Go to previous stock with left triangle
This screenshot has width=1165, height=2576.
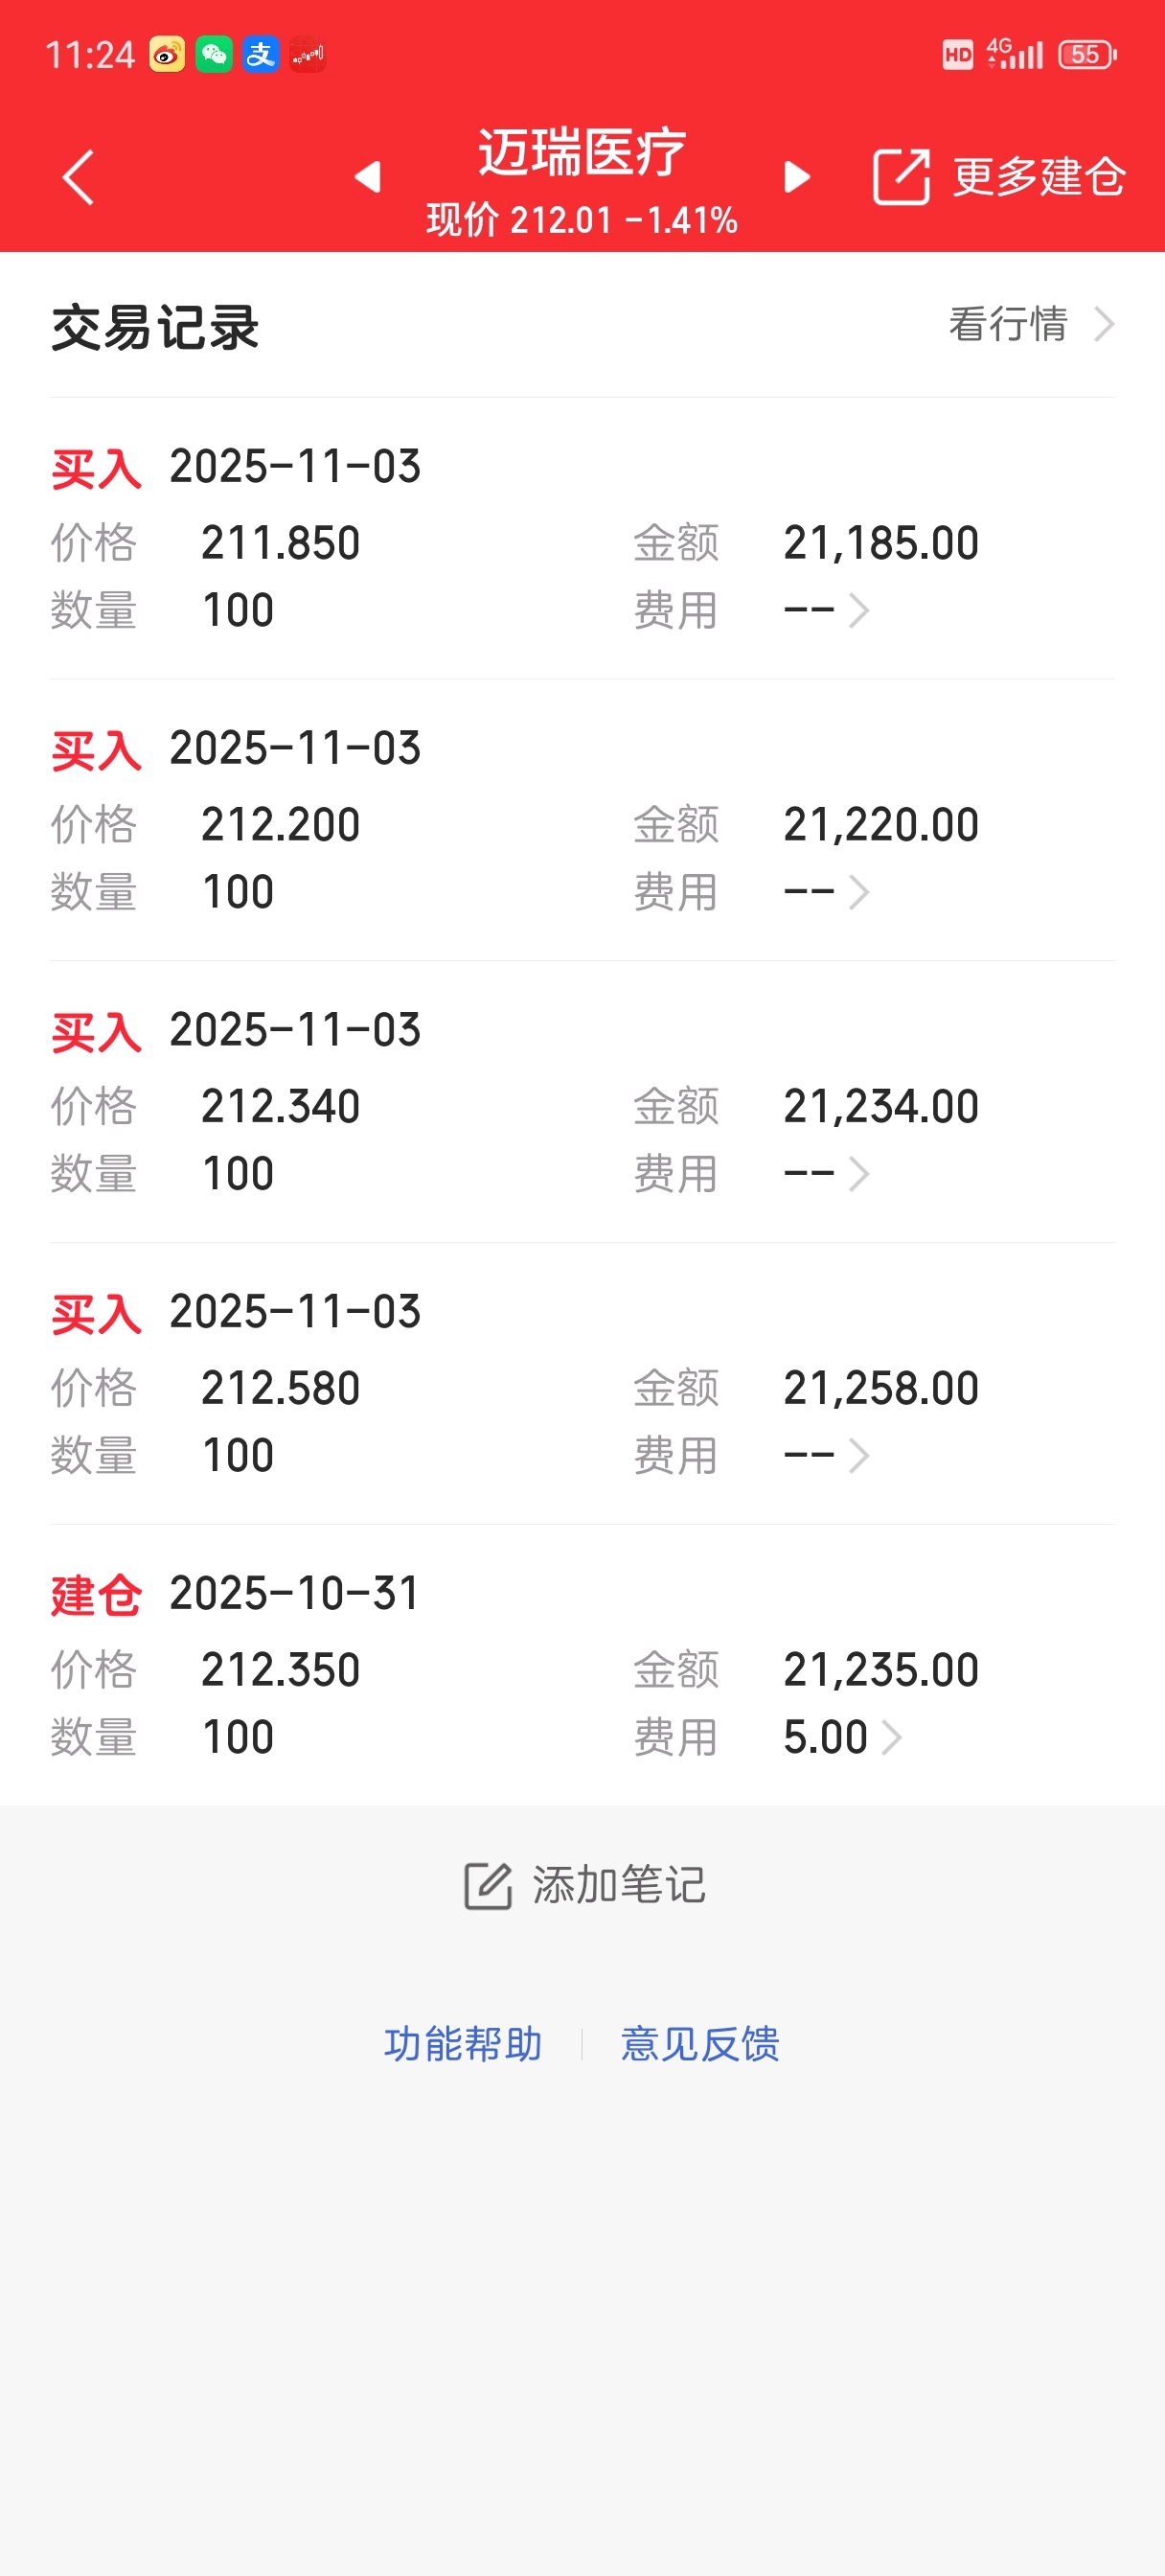pyautogui.click(x=368, y=177)
